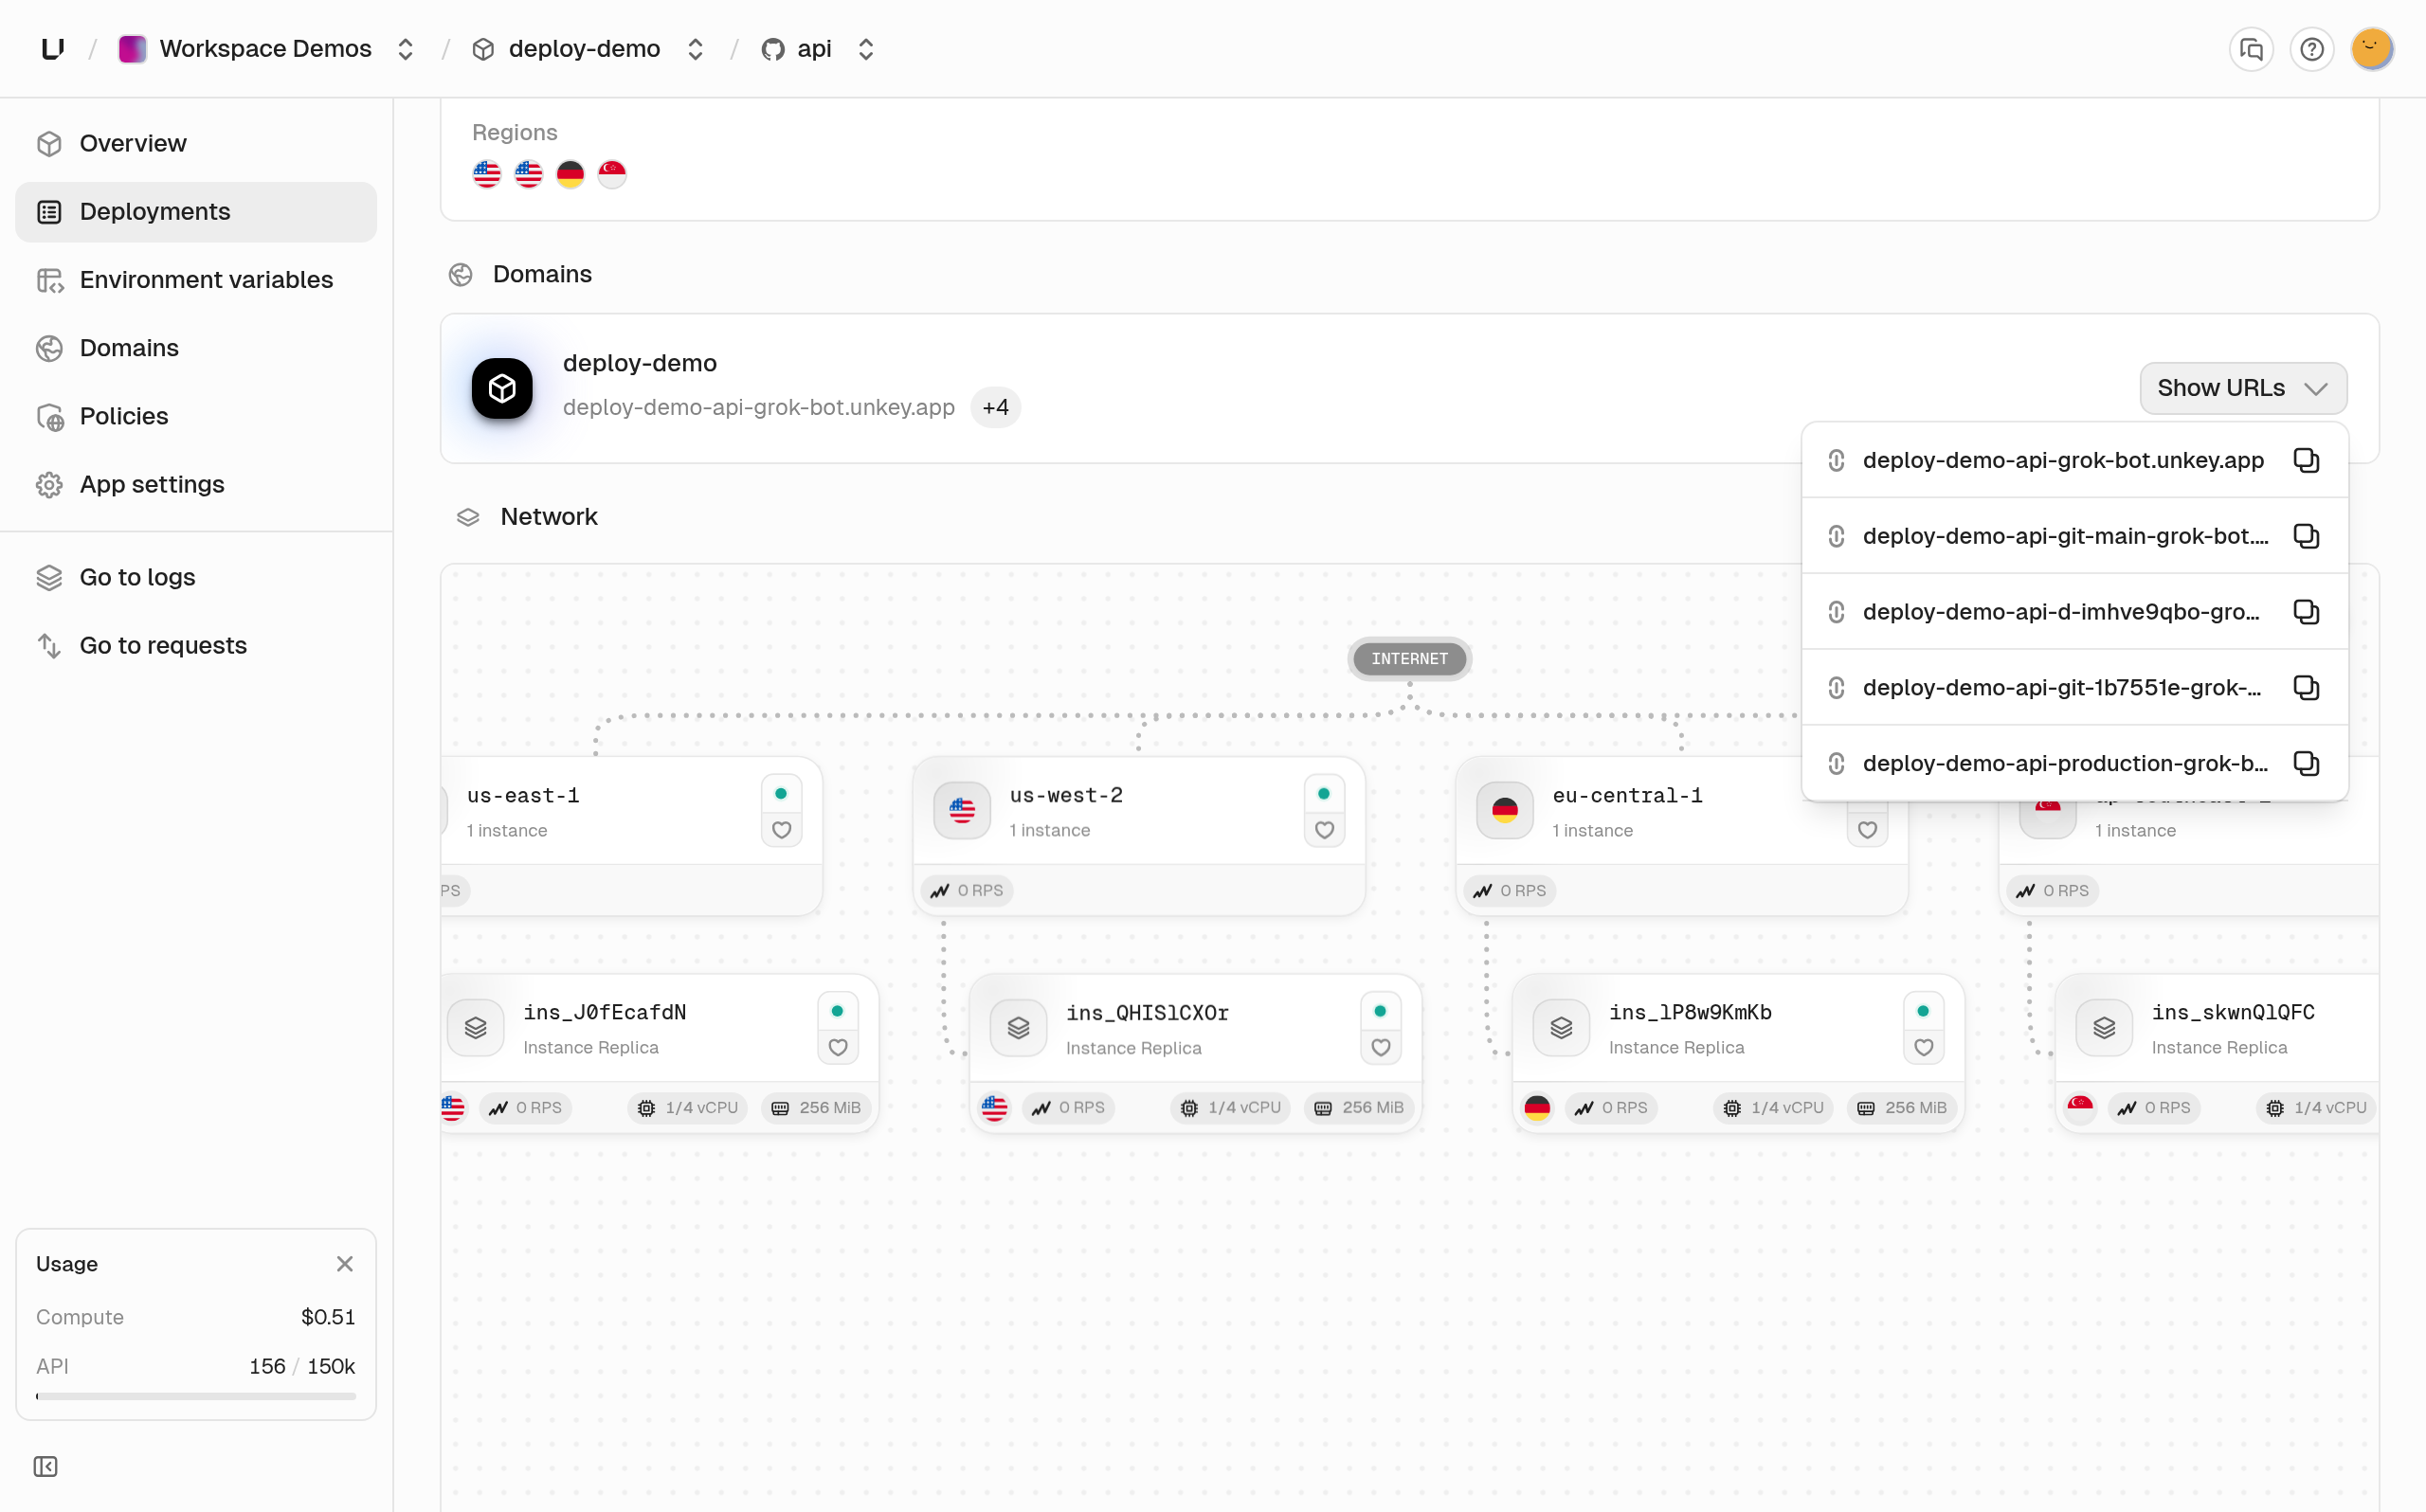
Task: Click heart icon on us-east-1 card
Action: (782, 830)
